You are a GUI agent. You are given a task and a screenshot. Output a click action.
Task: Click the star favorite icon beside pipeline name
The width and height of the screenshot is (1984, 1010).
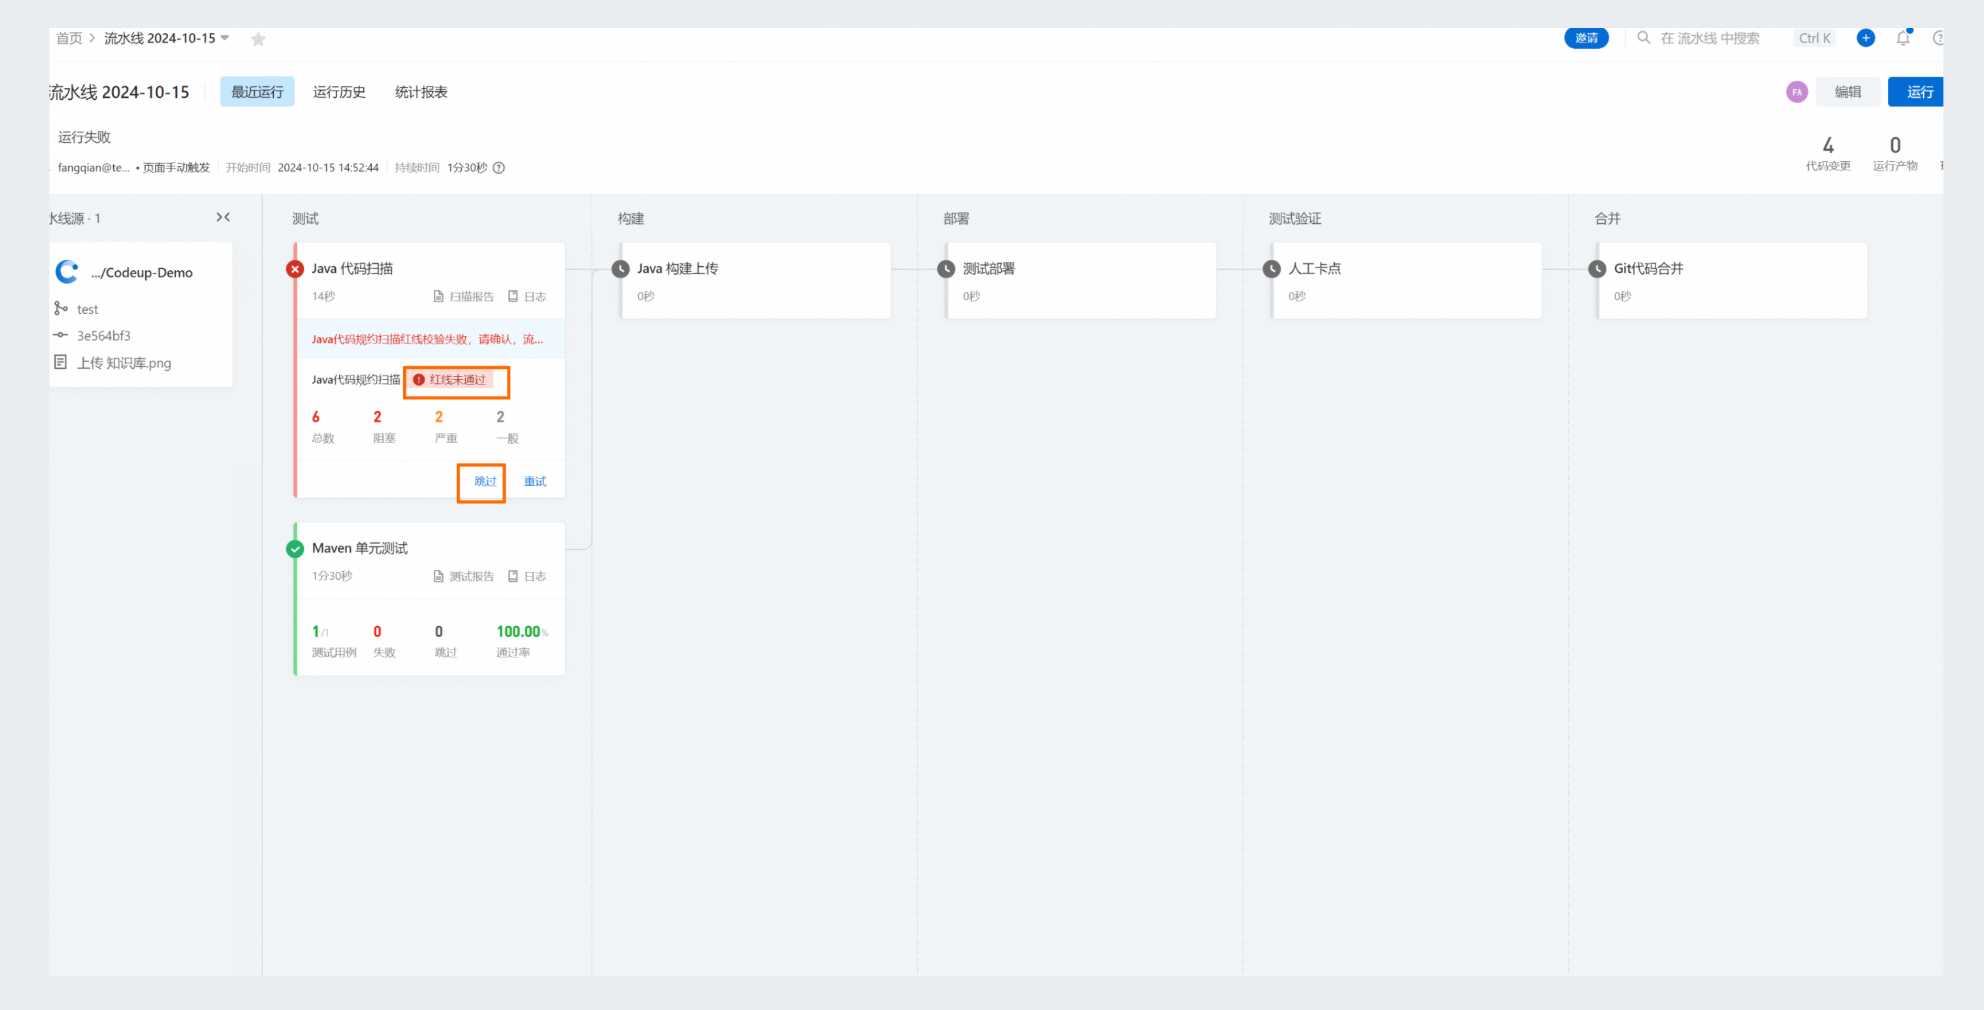click(258, 39)
